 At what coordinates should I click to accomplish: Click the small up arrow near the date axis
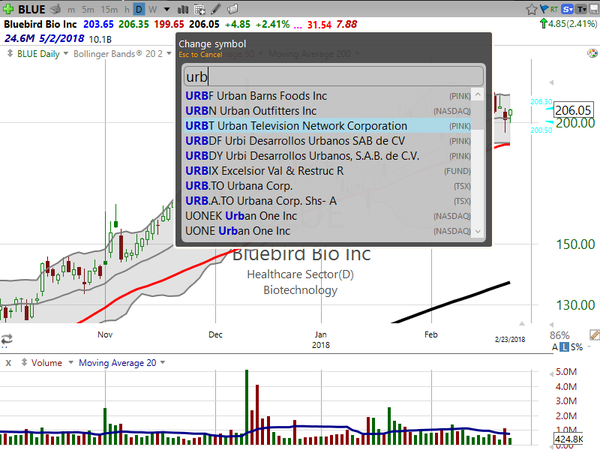pos(522,324)
